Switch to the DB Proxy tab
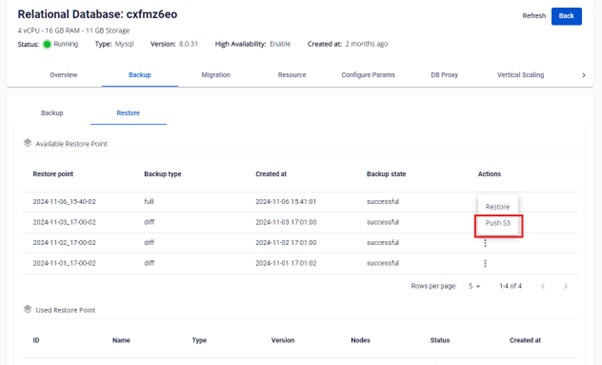602x365 pixels. pos(444,75)
